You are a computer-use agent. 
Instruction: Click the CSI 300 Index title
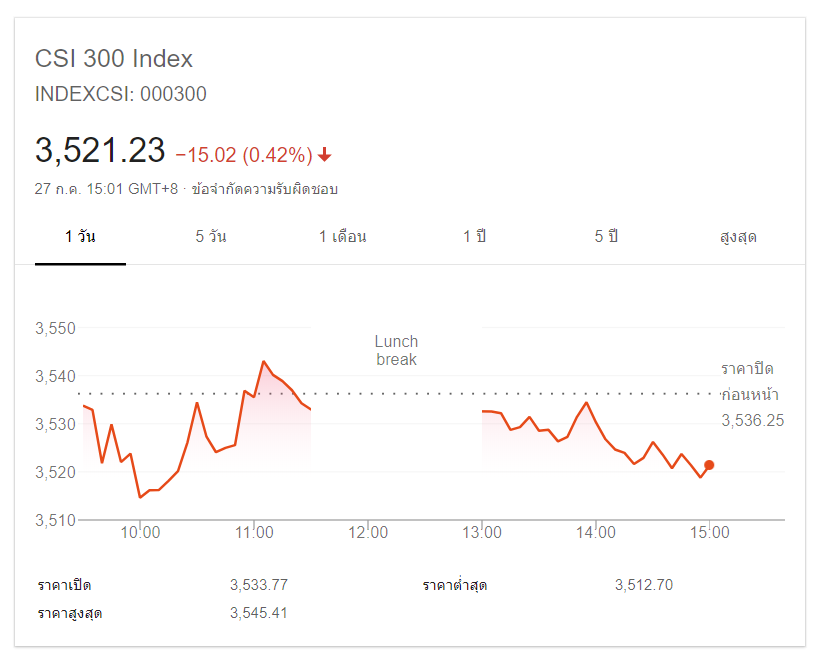114,59
